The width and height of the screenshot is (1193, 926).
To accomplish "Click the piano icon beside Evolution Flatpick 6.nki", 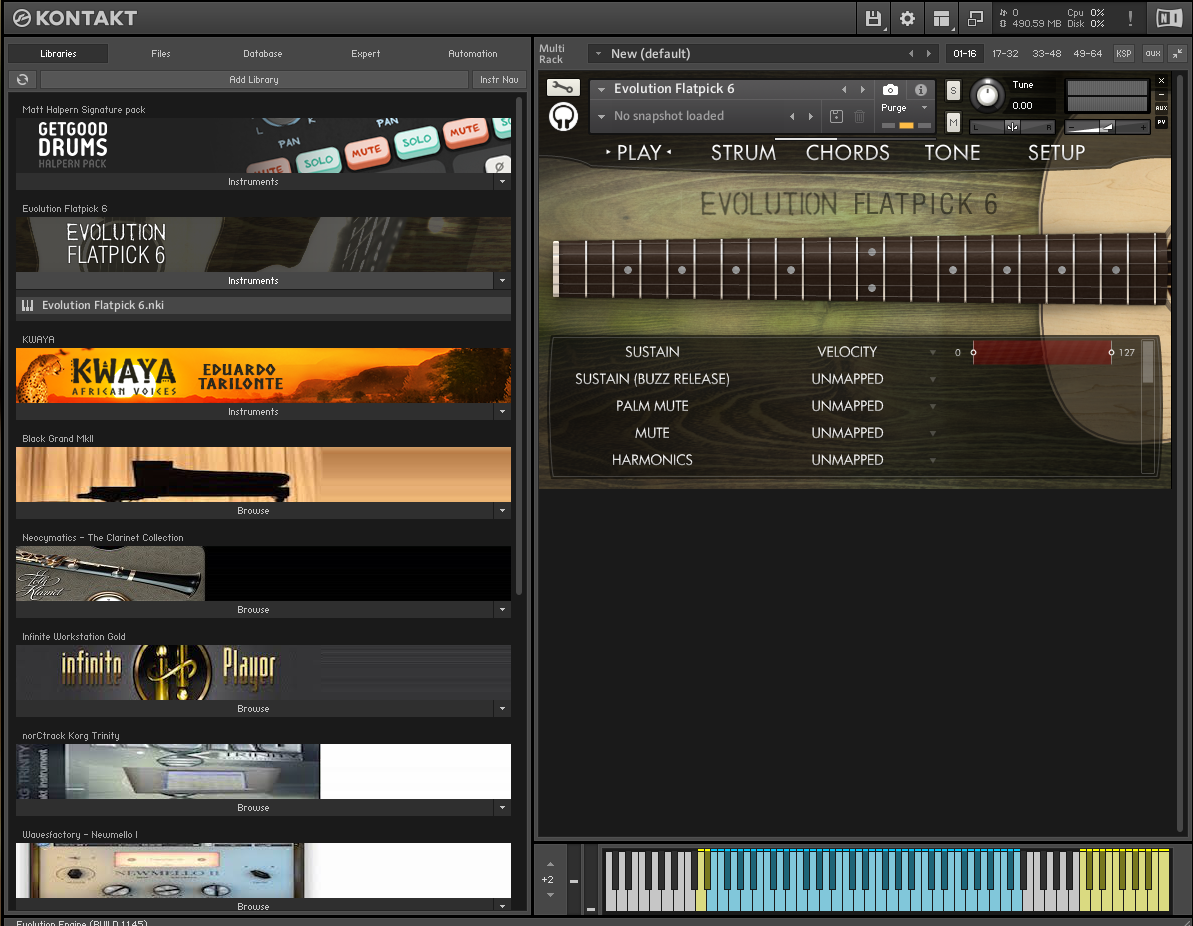I will pyautogui.click(x=28, y=305).
